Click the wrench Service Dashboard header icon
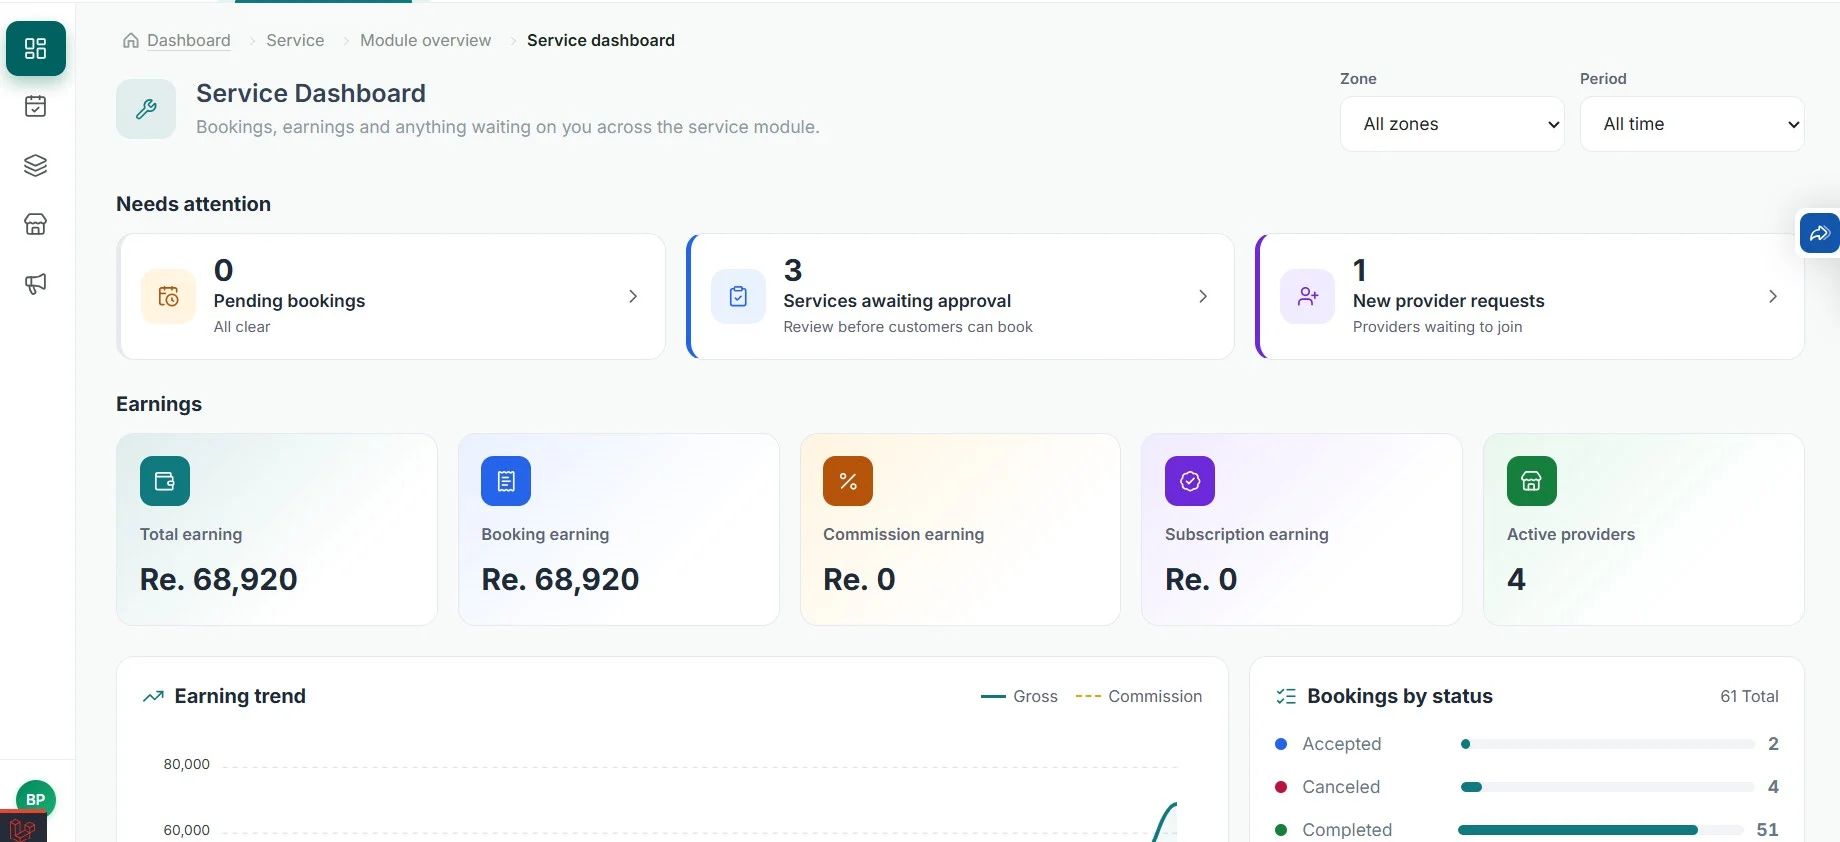The height and width of the screenshot is (842, 1840). pyautogui.click(x=146, y=109)
